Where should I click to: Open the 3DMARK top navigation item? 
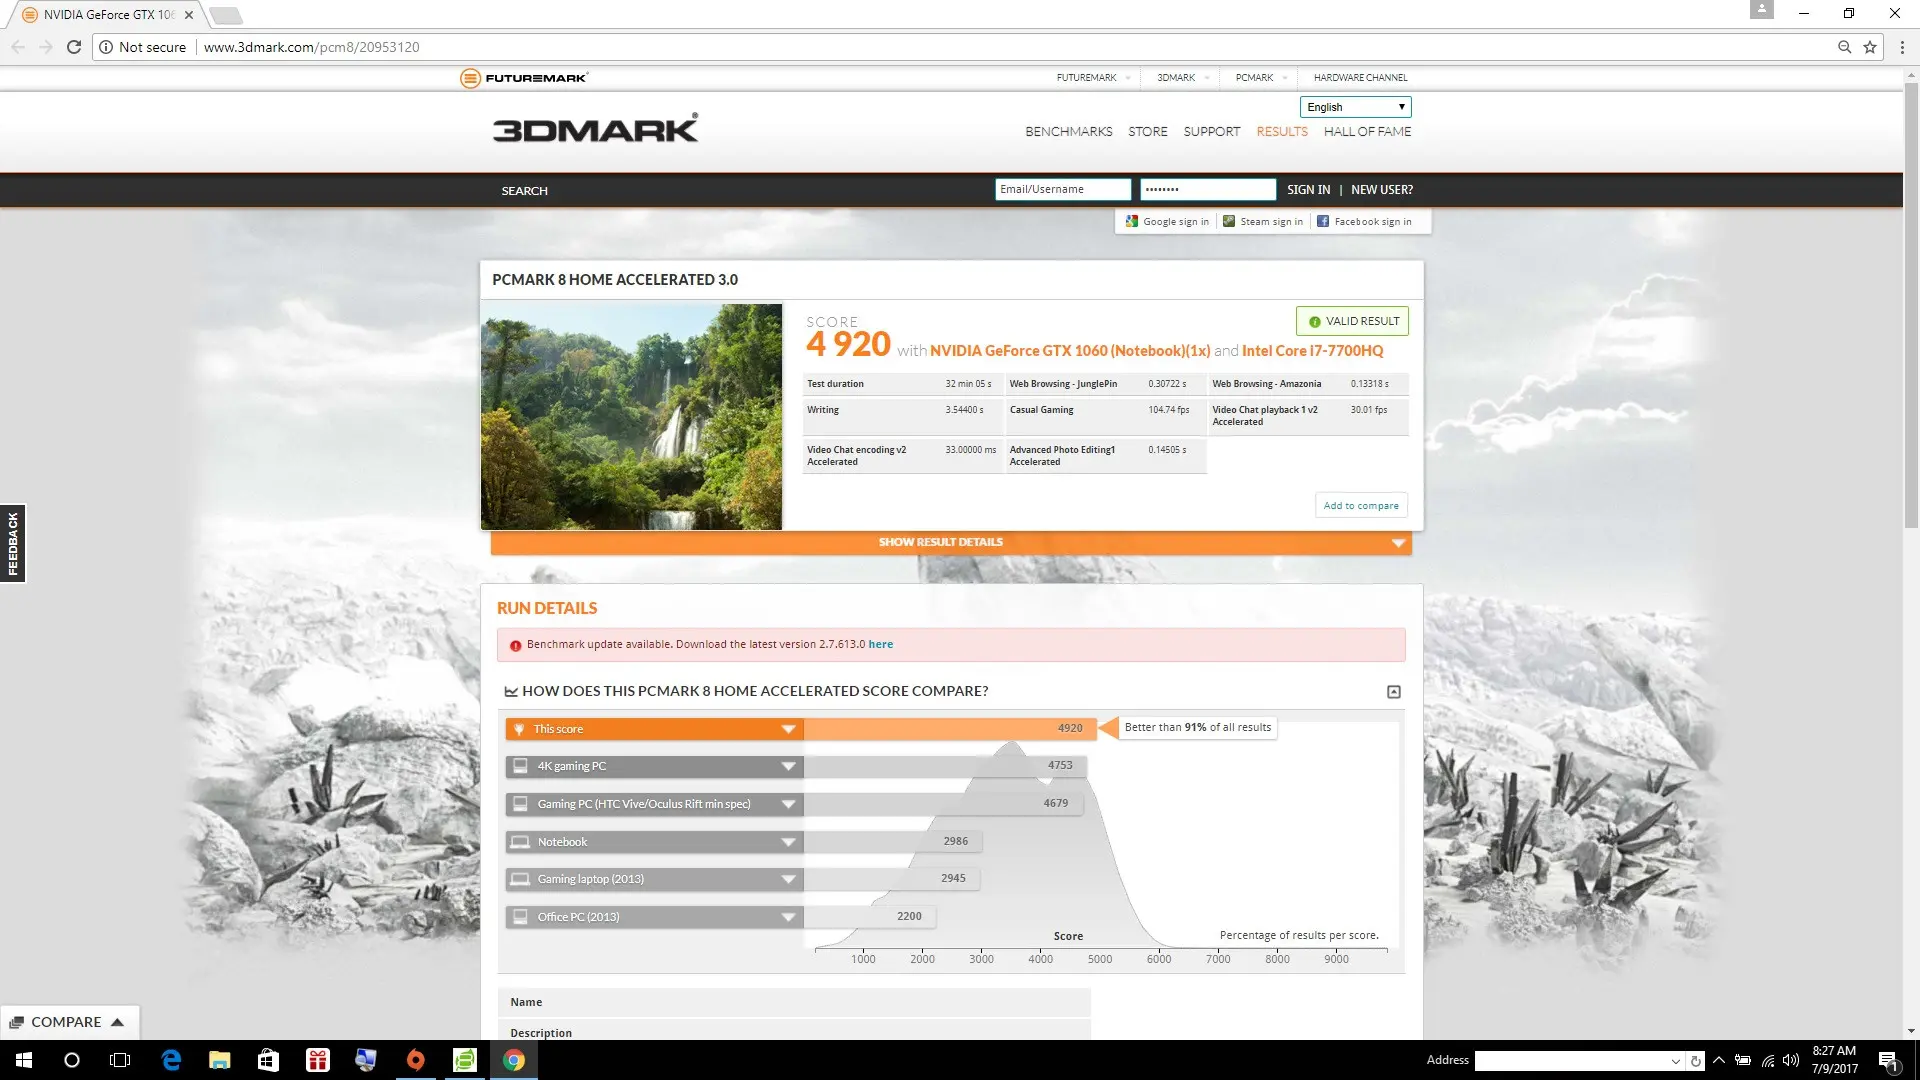click(x=1176, y=78)
